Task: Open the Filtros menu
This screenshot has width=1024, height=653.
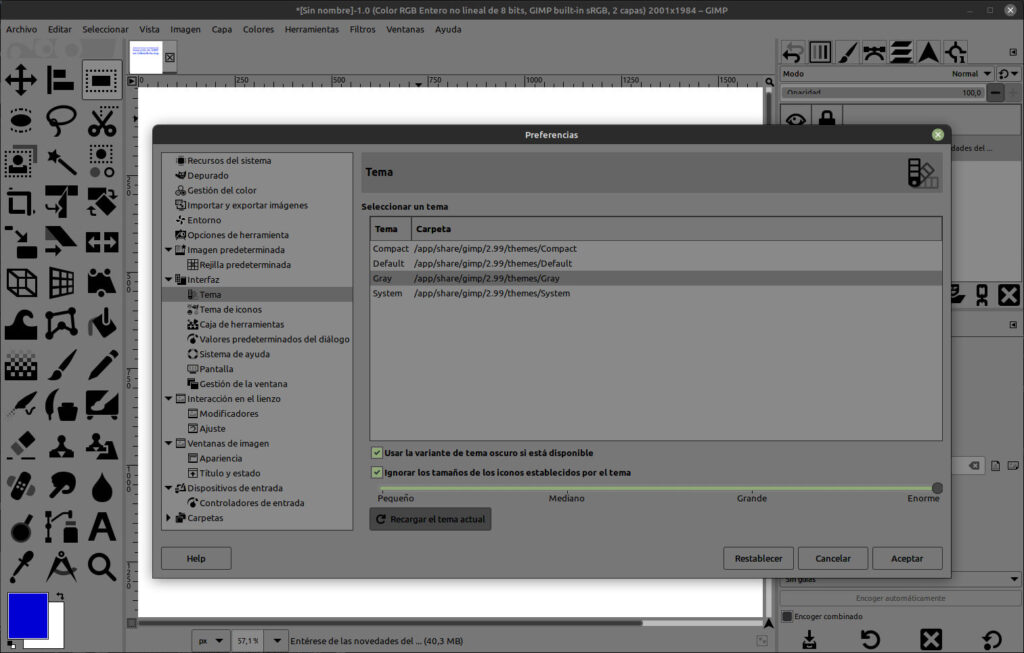Action: pos(362,29)
